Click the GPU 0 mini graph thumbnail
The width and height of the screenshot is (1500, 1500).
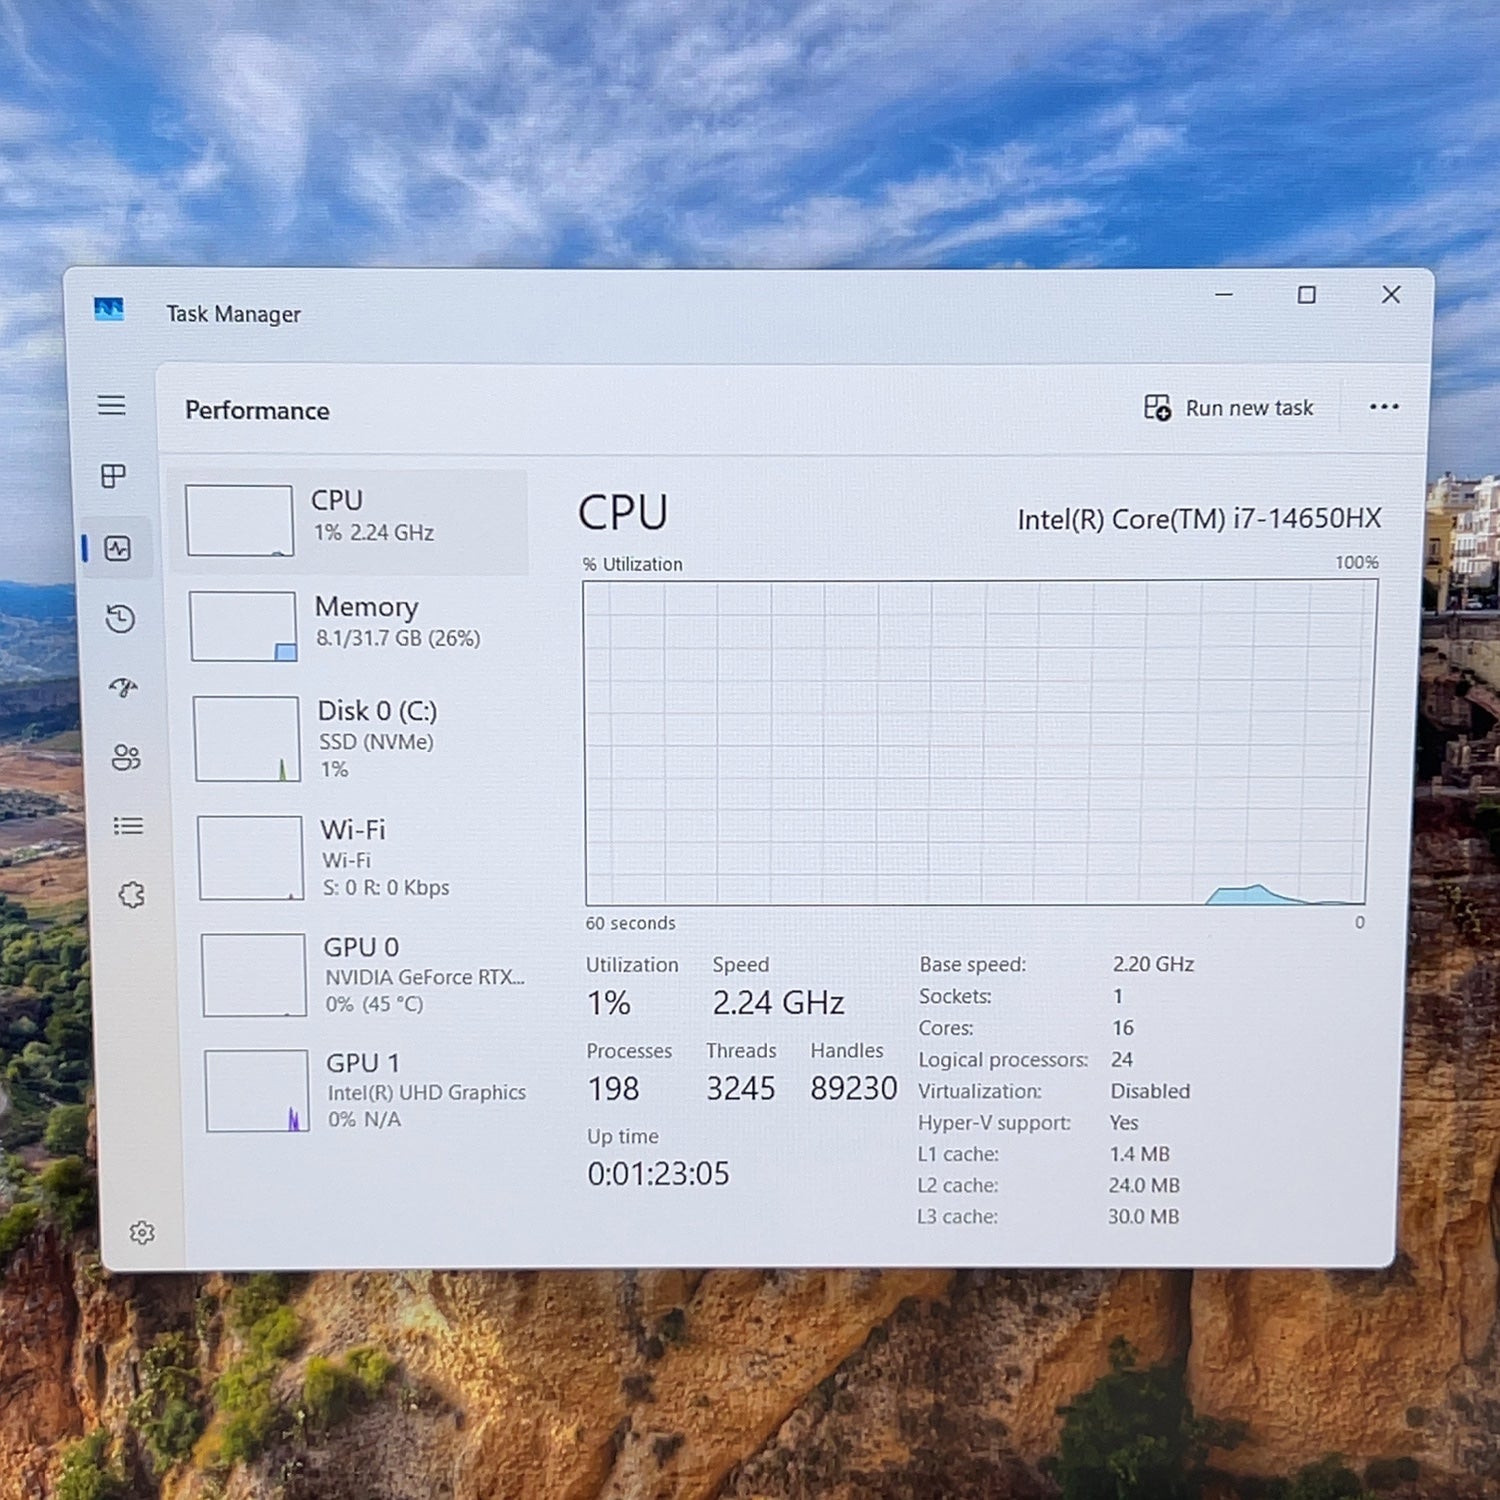[254, 975]
